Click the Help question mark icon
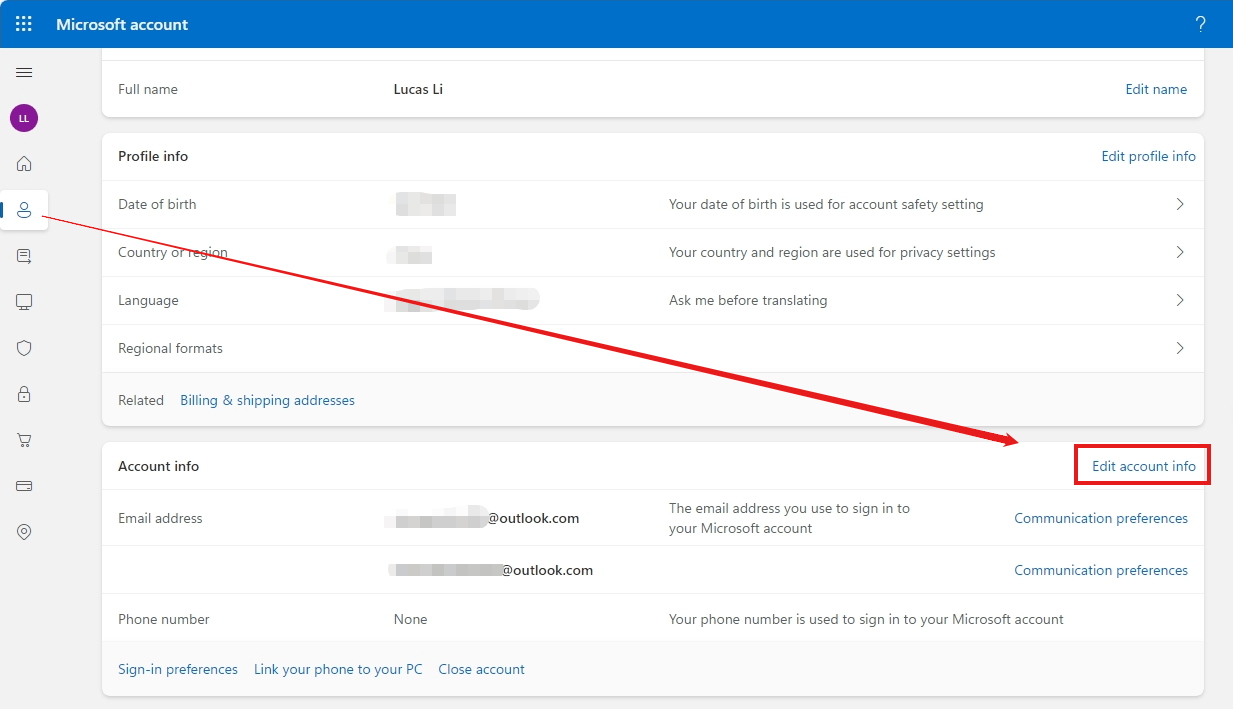 [x=1200, y=24]
